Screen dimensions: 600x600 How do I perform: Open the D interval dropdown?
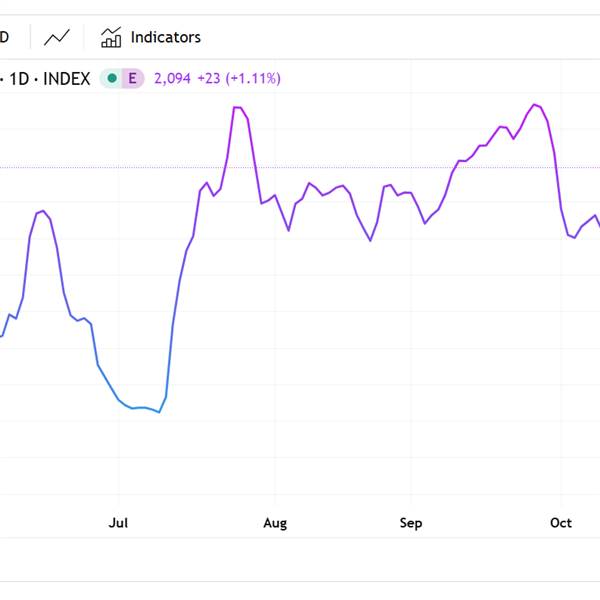pos(5,37)
